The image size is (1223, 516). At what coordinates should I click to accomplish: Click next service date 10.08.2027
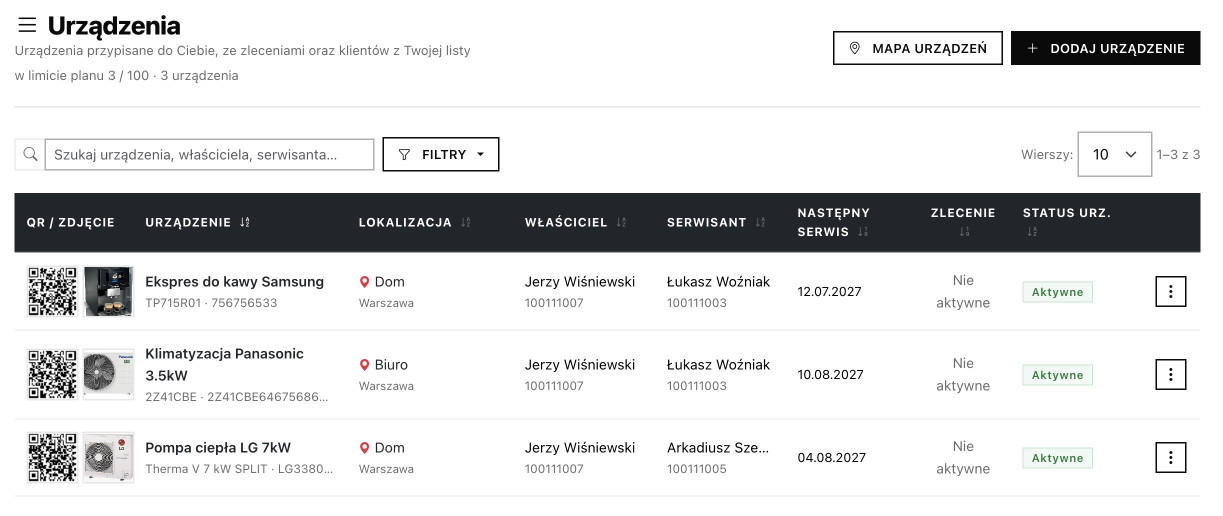(x=830, y=375)
